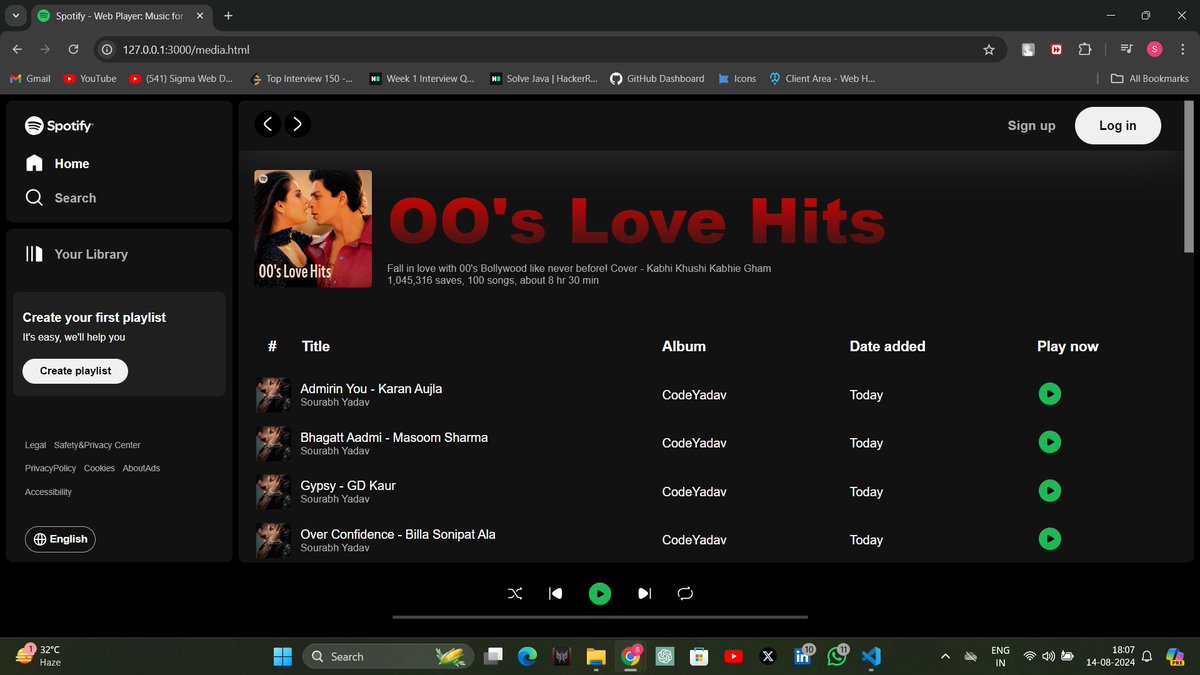Click the Admirin You track thumbnail
The height and width of the screenshot is (675, 1200).
[x=274, y=394]
